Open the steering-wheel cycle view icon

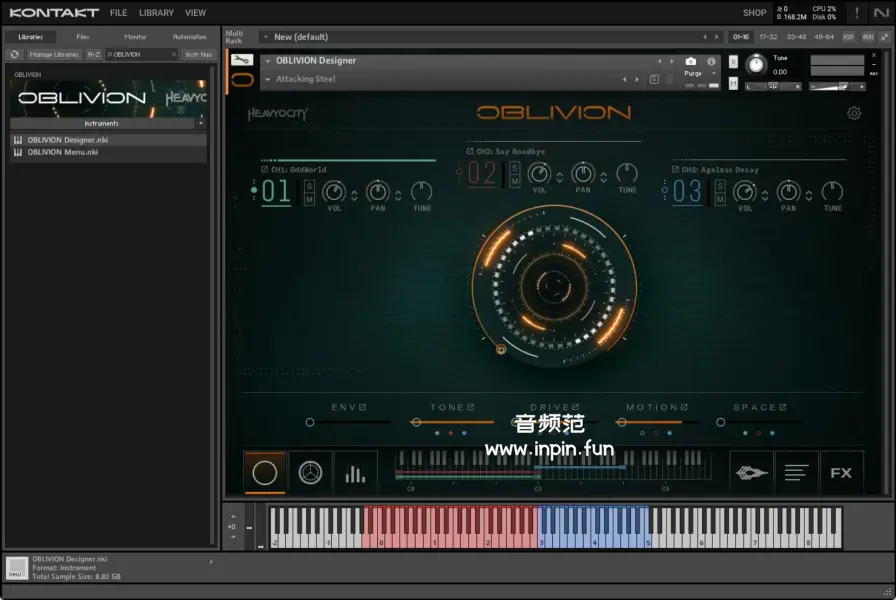click(x=310, y=473)
